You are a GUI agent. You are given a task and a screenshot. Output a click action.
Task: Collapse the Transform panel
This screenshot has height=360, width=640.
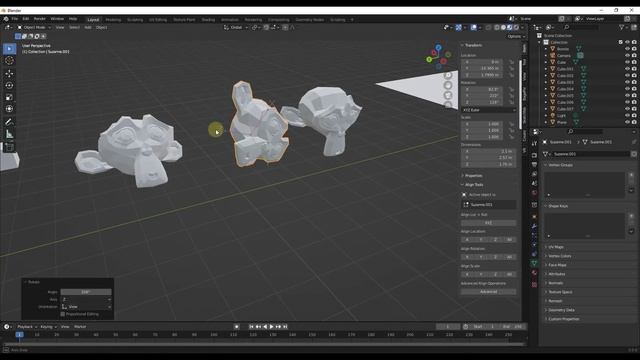tap(473, 45)
